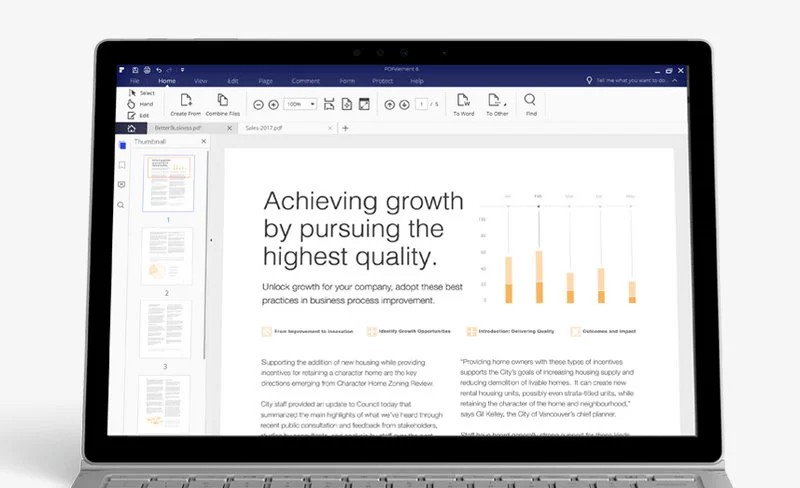Screen dimensions: 800x488
Task: Close the Thumbnail panel
Action: (204, 142)
